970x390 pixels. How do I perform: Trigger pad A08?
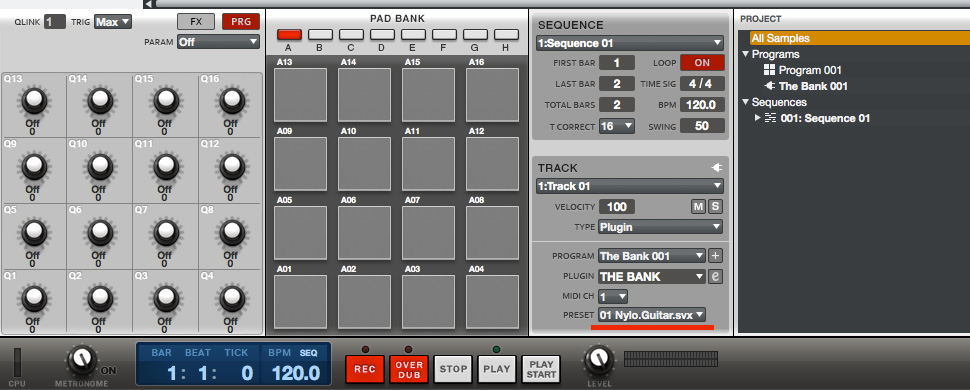492,233
